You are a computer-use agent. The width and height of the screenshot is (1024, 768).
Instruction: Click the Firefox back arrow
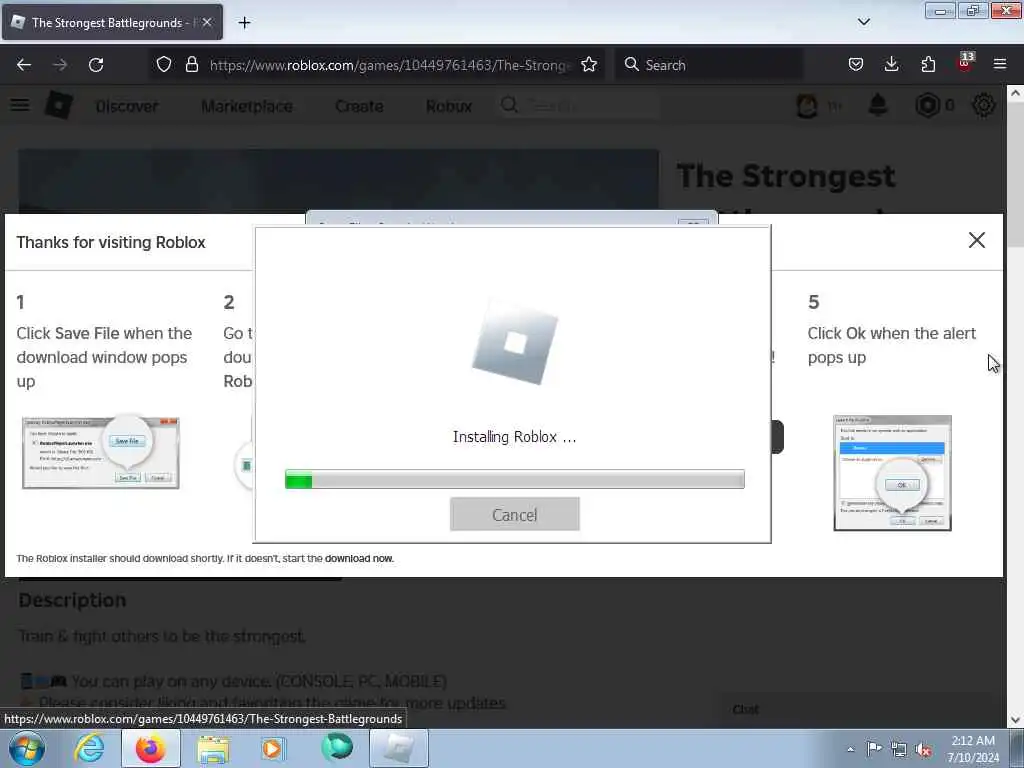[x=24, y=65]
